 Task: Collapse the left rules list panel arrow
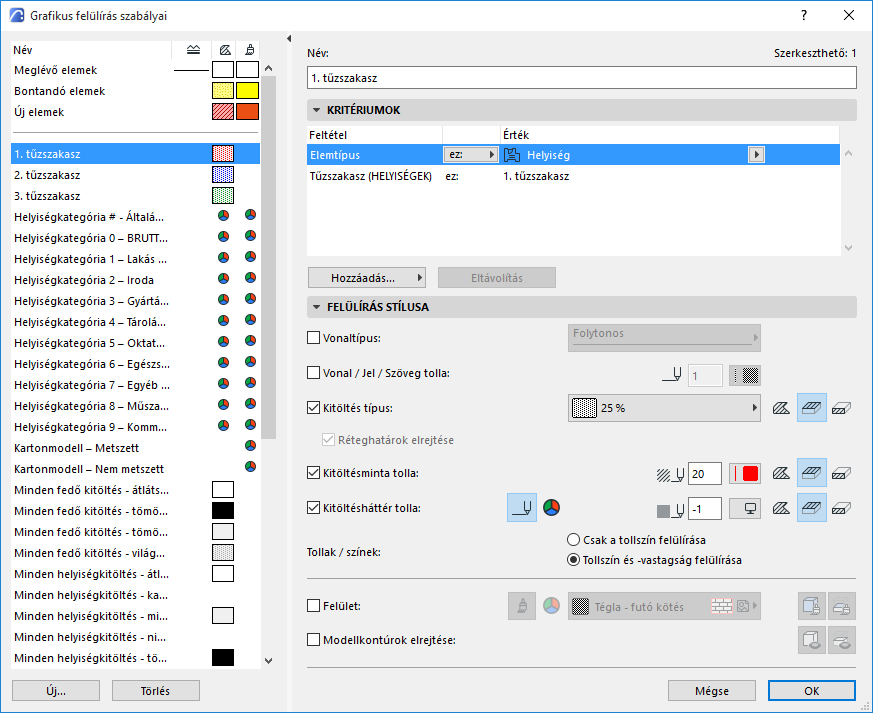(288, 38)
